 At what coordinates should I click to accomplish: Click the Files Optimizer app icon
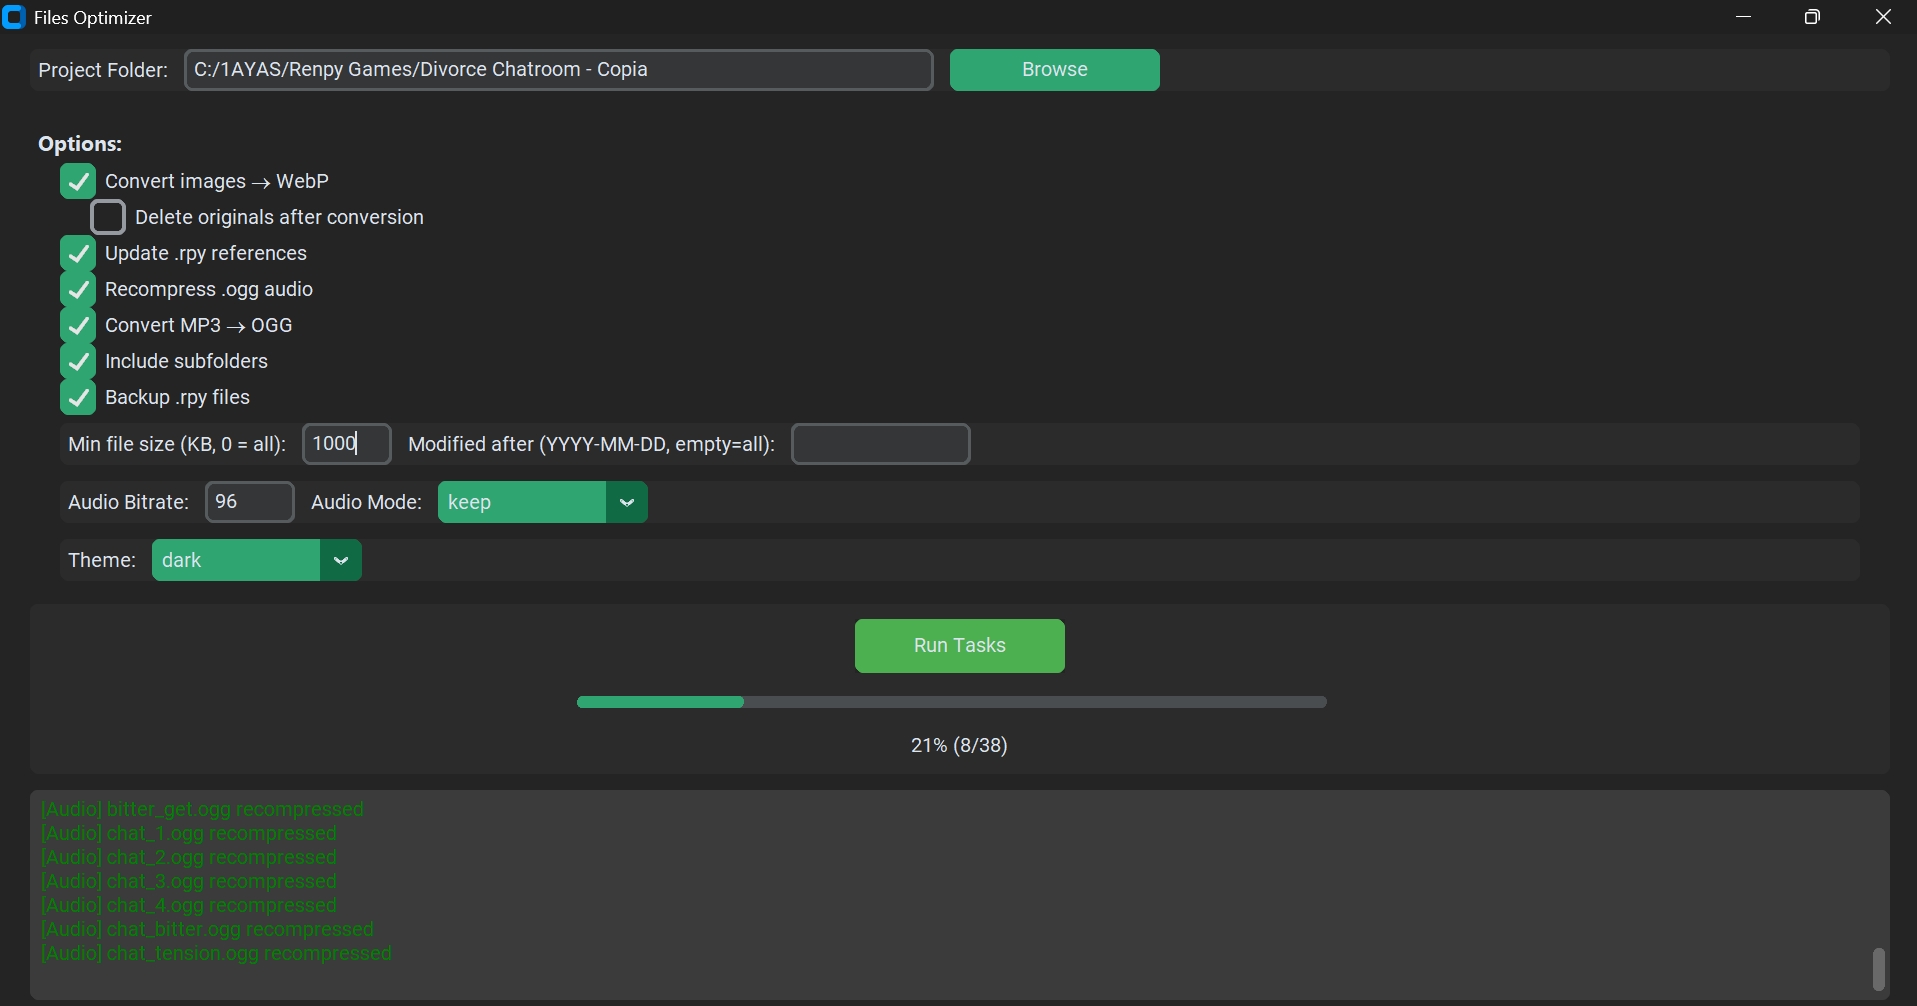(14, 18)
